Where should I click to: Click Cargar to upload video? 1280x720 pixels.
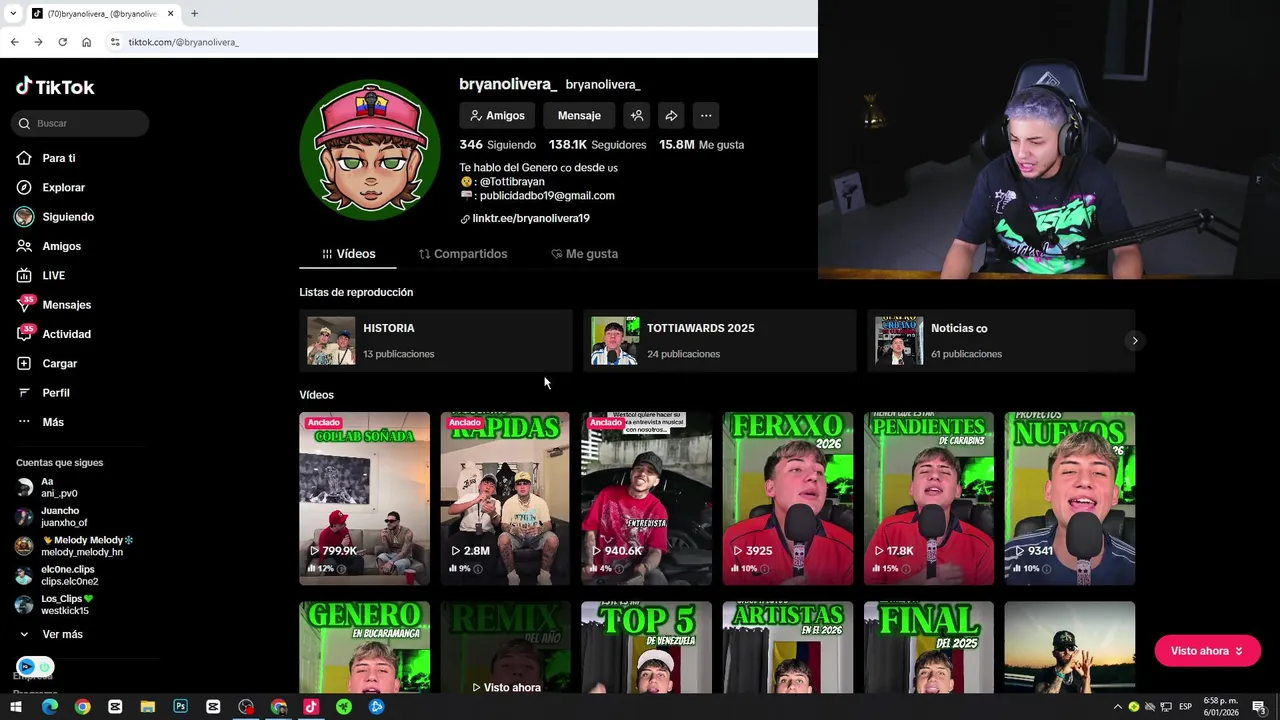59,363
